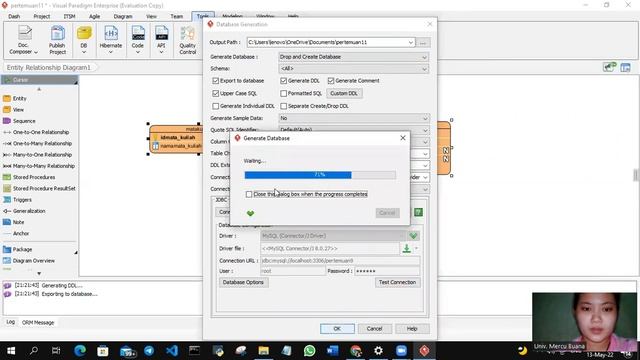Open Quality Control tool

click(187, 40)
